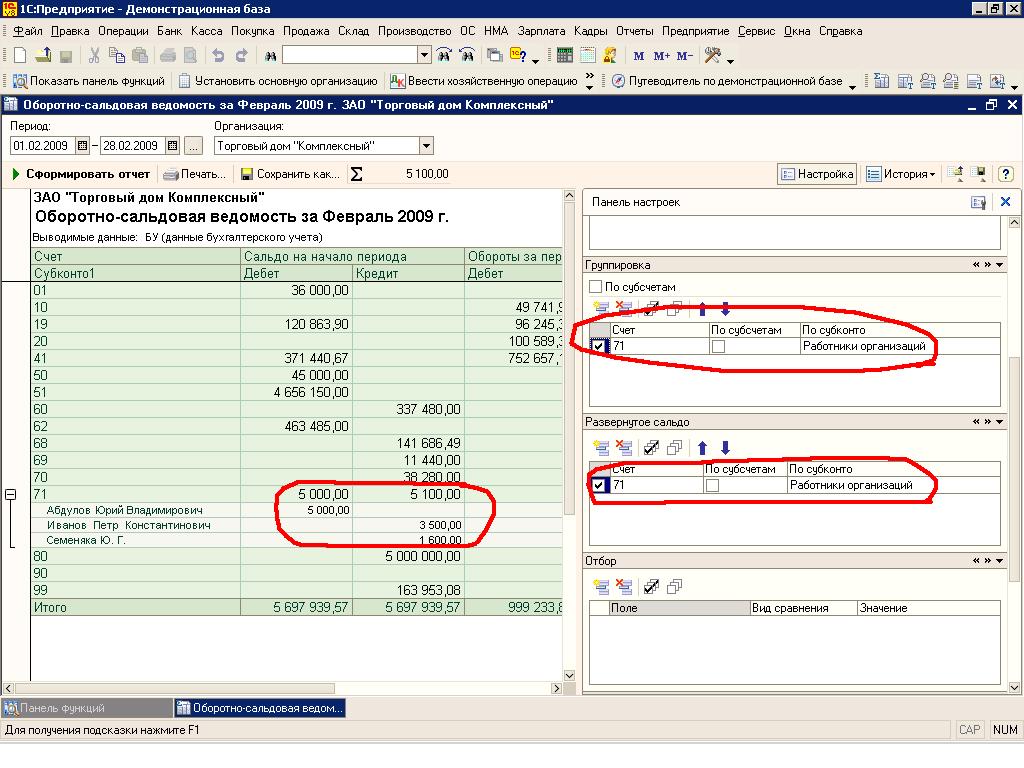The width and height of the screenshot is (1024, 768).
Task: Expand toolbar overflow chevron after Ввести хозяйственную операцию
Action: point(589,81)
